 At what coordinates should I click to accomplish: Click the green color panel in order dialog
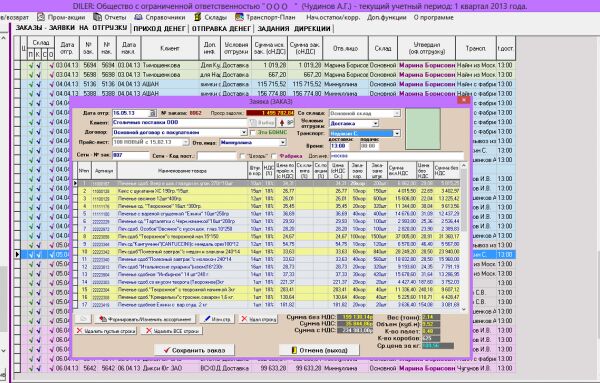422,129
